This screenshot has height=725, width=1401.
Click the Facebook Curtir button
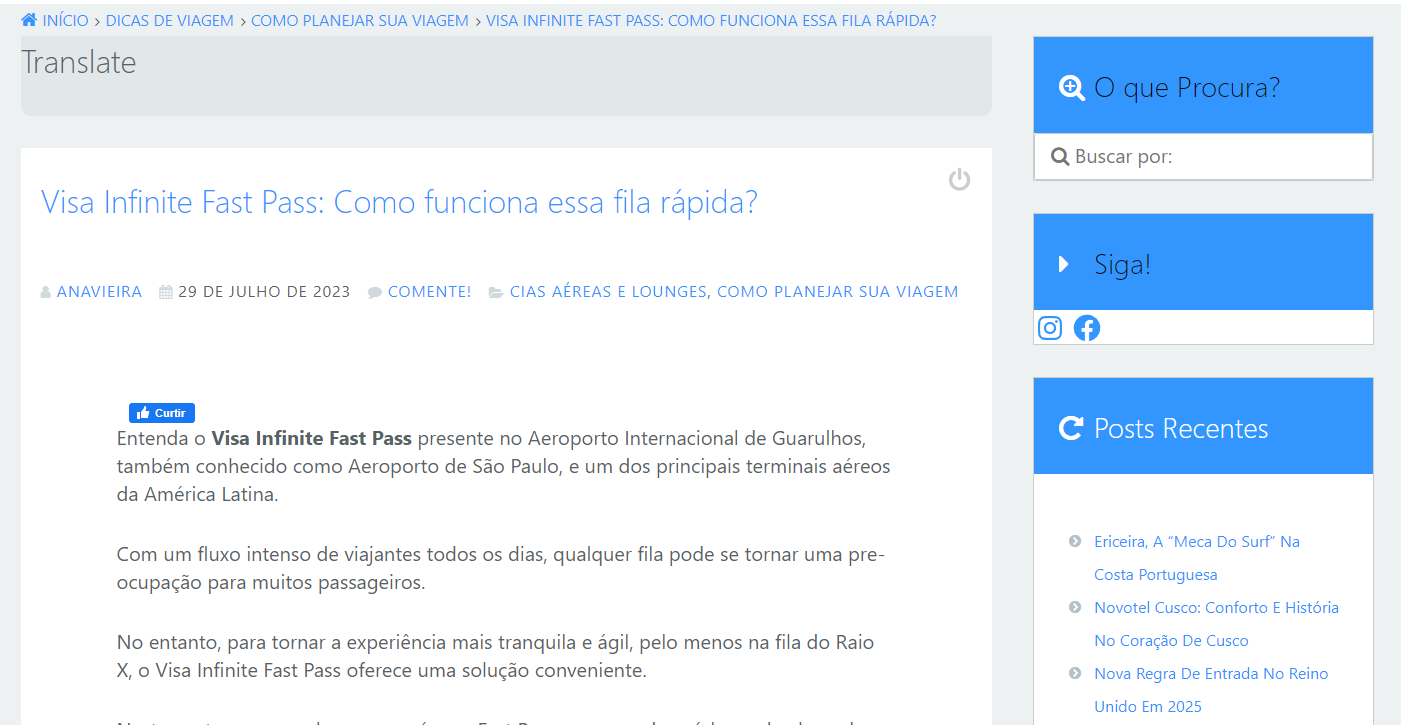tap(162, 413)
